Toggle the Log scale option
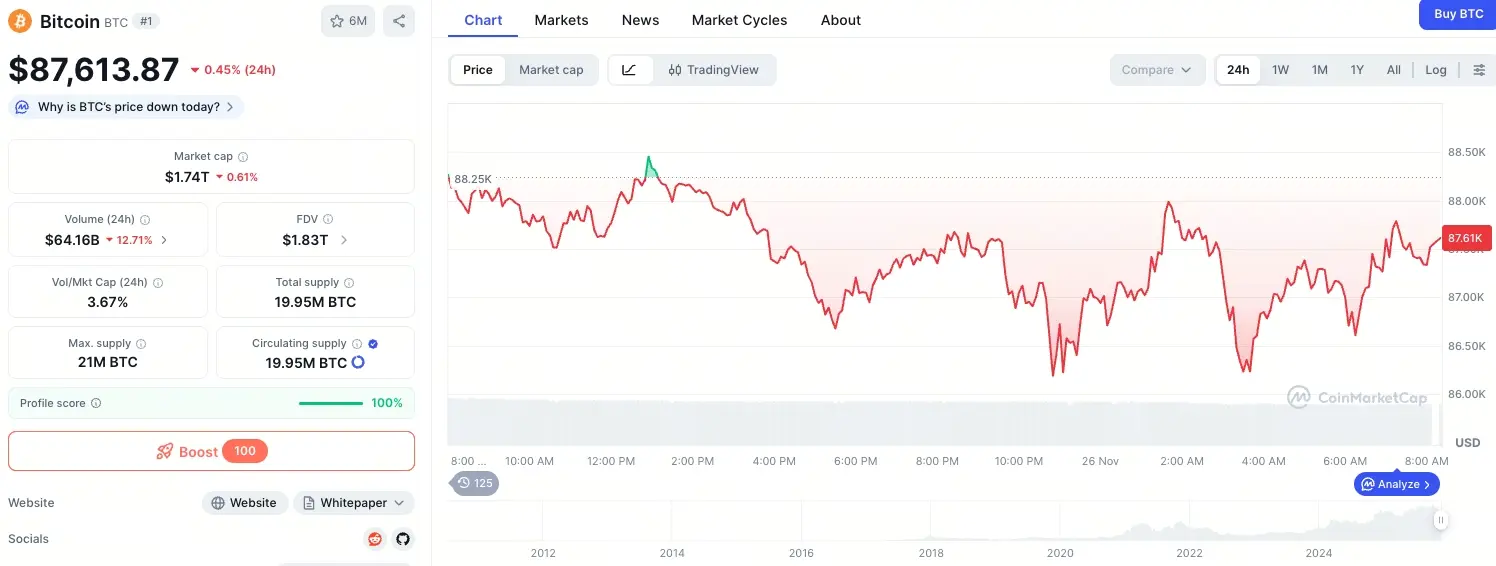This screenshot has height=566, width=1496. point(1435,70)
